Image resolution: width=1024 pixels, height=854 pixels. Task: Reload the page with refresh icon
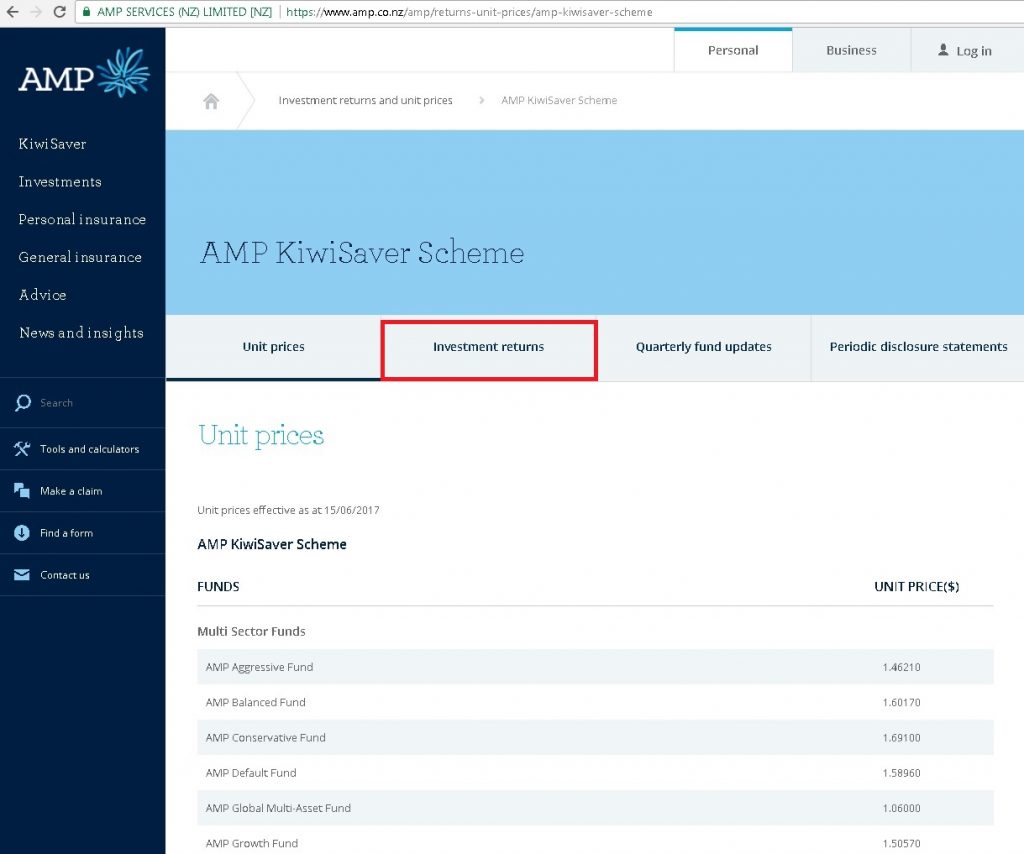pos(59,12)
